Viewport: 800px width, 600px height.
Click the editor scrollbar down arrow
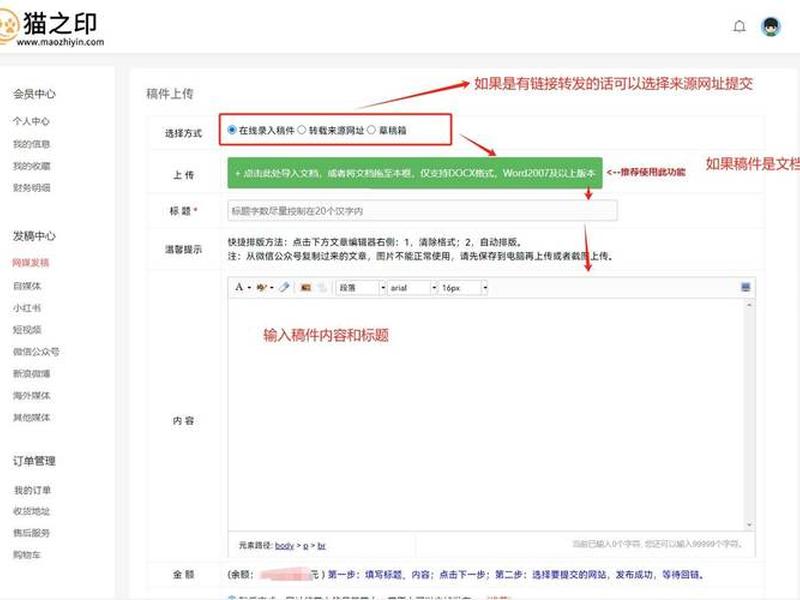749,524
